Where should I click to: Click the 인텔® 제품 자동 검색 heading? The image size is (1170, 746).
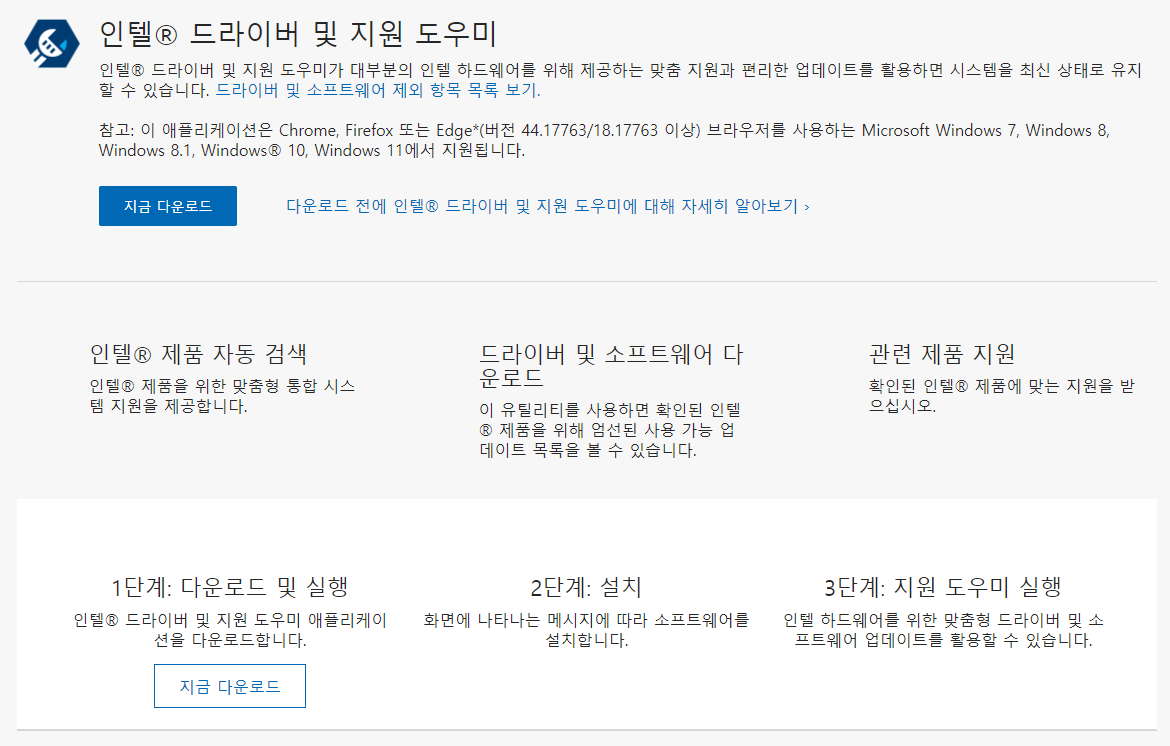(198, 354)
